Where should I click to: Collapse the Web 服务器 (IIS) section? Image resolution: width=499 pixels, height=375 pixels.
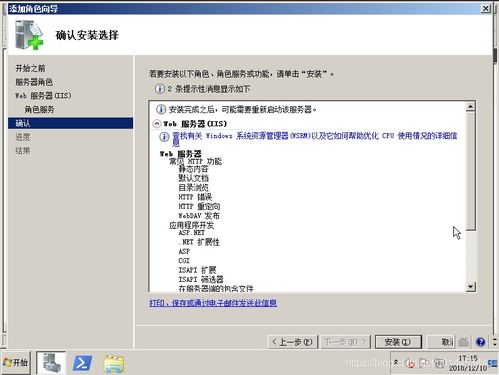(x=157, y=124)
